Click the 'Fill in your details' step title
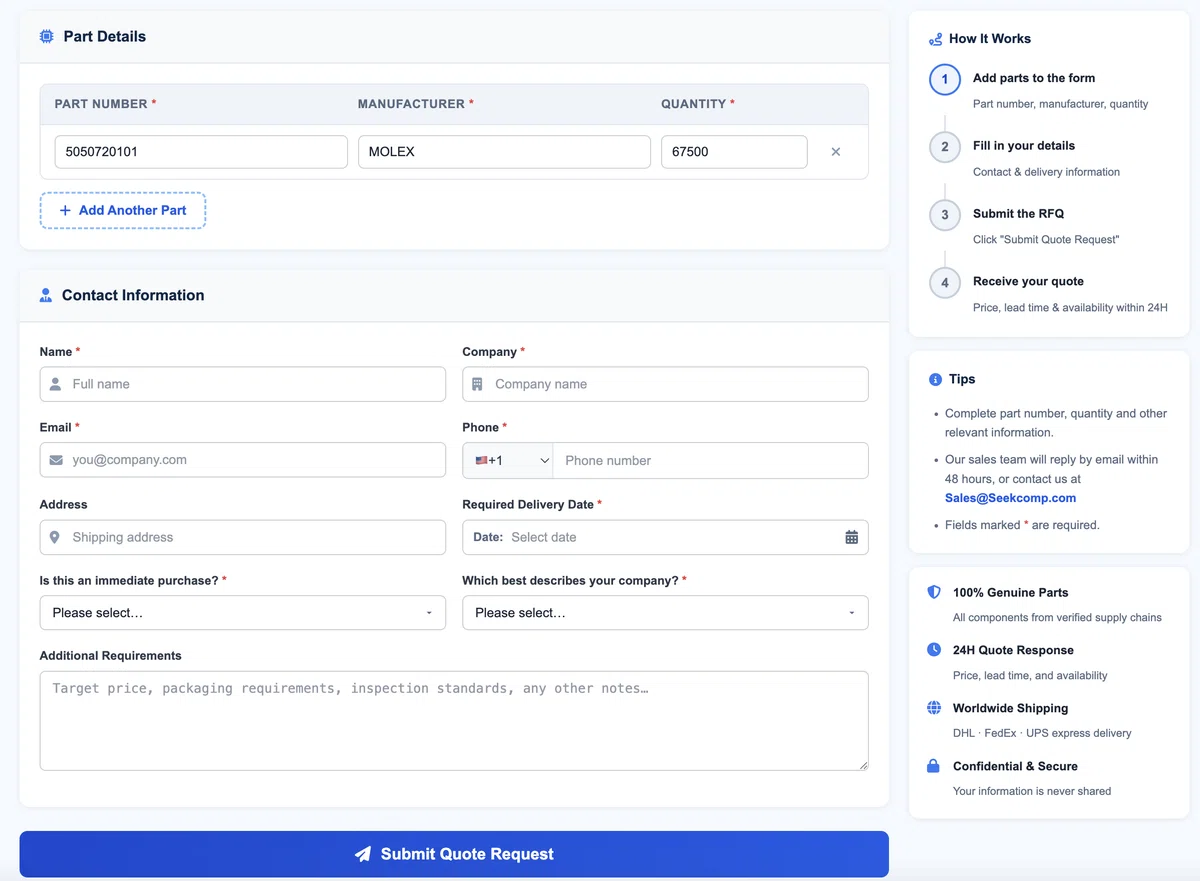This screenshot has width=1200, height=881. (x=1024, y=146)
